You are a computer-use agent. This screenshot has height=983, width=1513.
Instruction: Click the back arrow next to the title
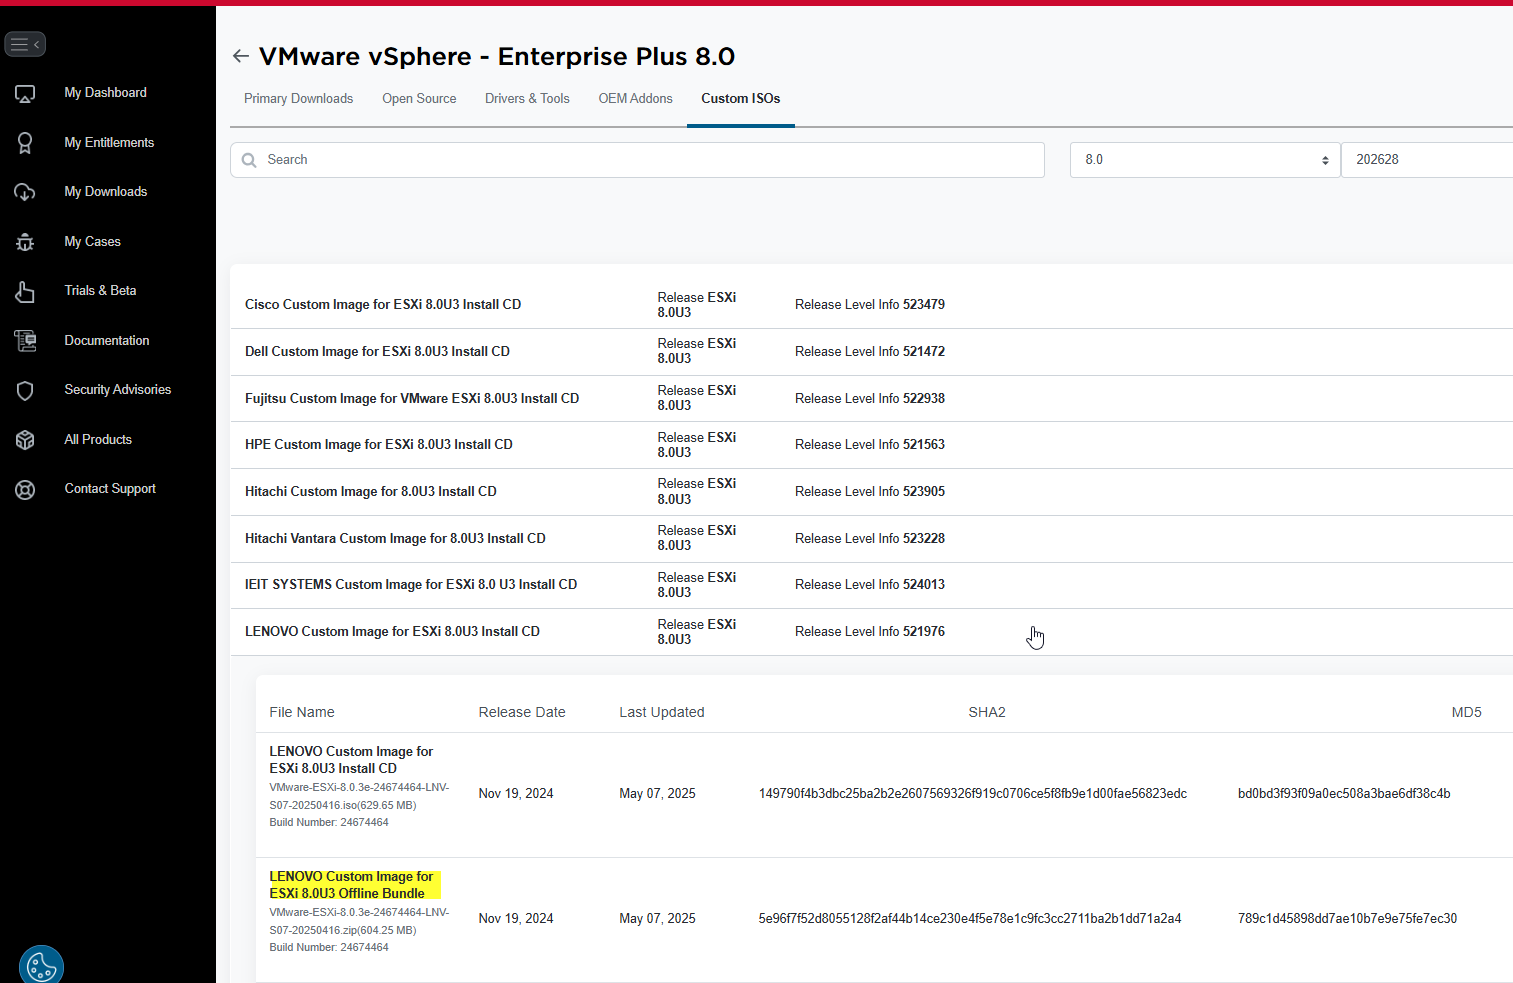click(240, 56)
